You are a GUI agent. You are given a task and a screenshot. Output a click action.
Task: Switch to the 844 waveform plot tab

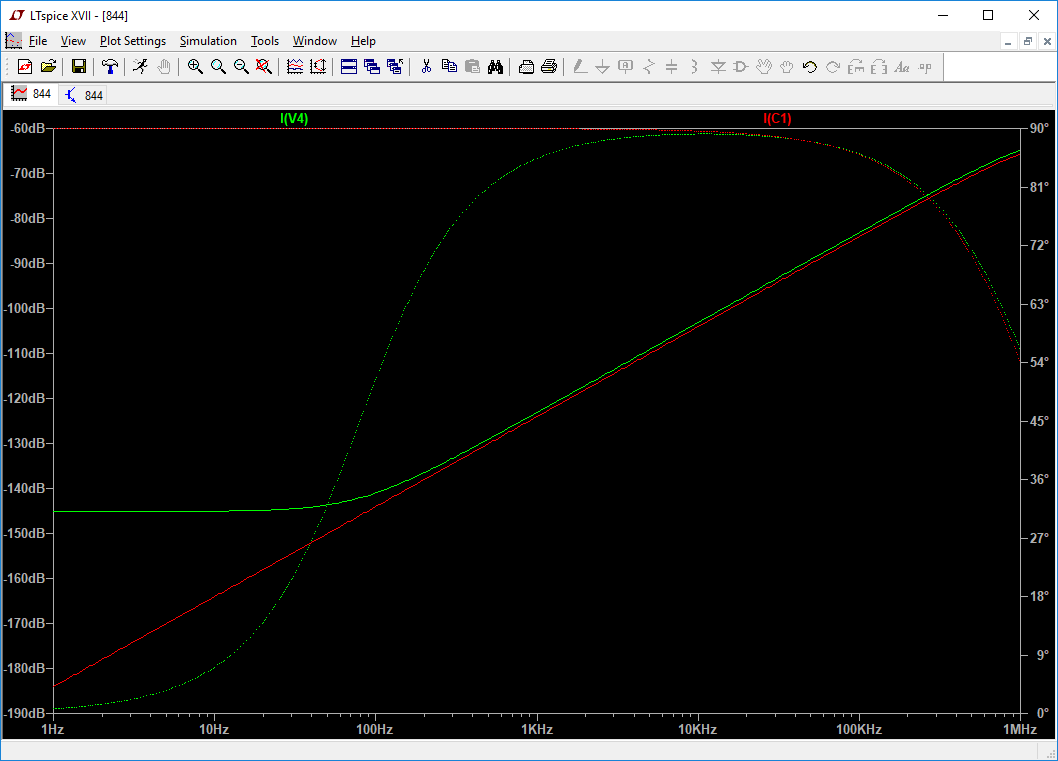tap(31, 94)
